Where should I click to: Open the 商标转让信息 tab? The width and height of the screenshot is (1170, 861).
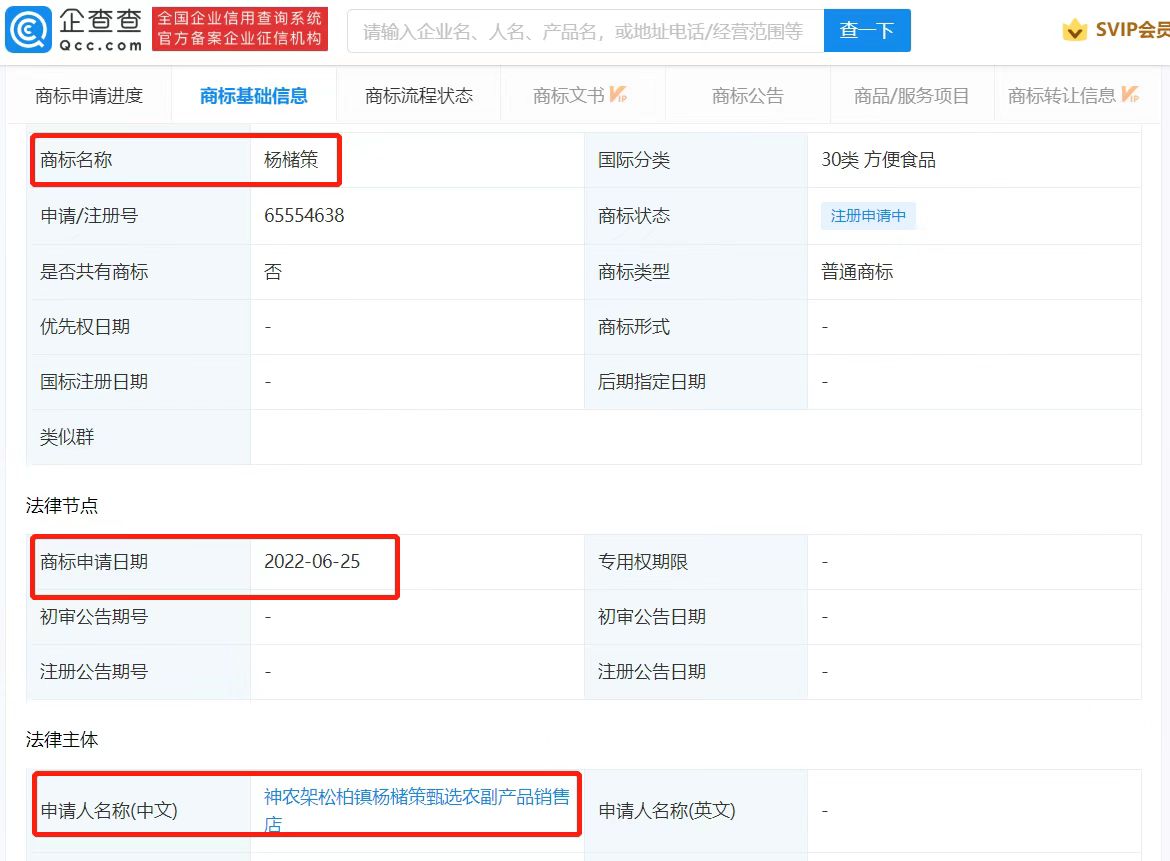(1061, 96)
